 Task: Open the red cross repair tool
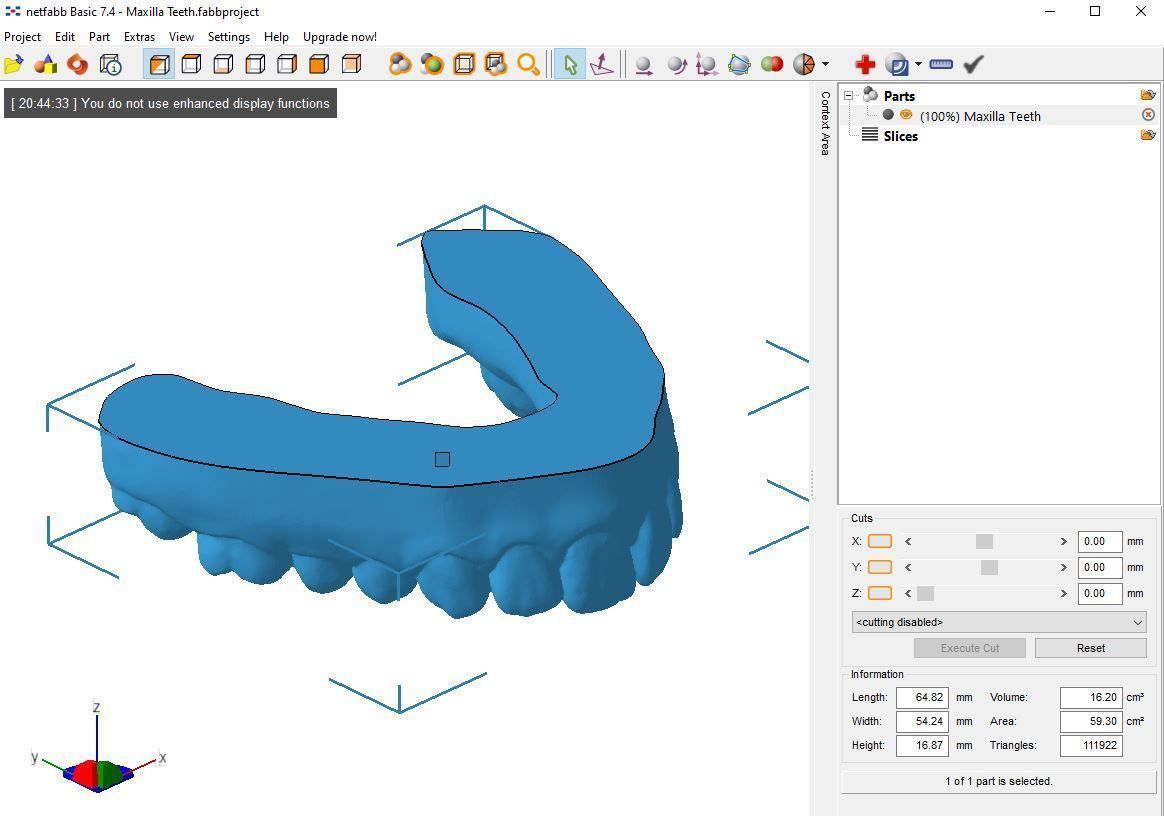tap(865, 65)
